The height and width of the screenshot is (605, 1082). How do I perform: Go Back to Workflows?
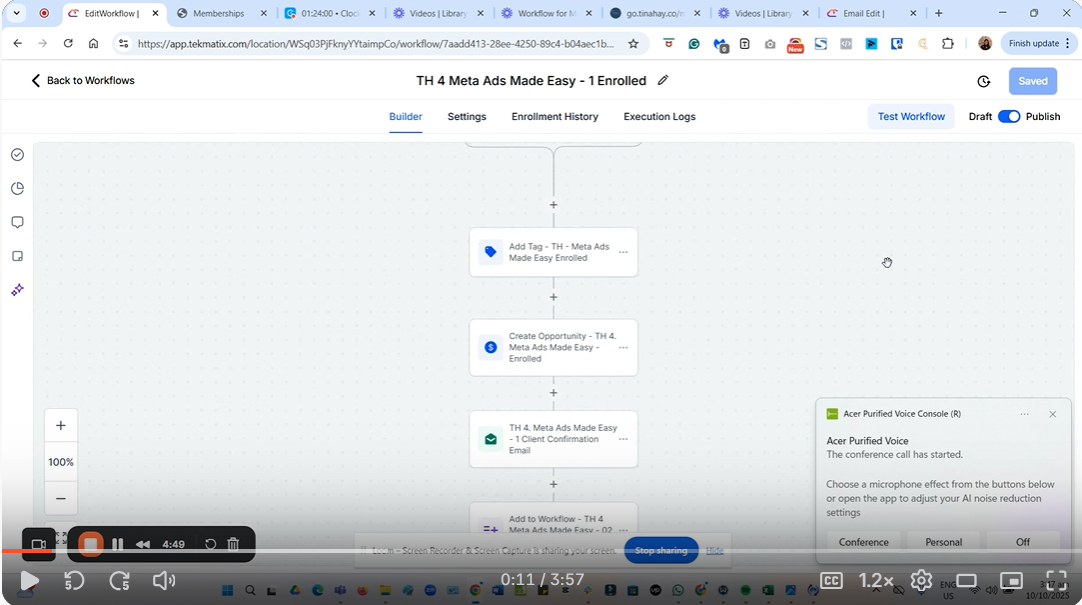pyautogui.click(x=83, y=81)
